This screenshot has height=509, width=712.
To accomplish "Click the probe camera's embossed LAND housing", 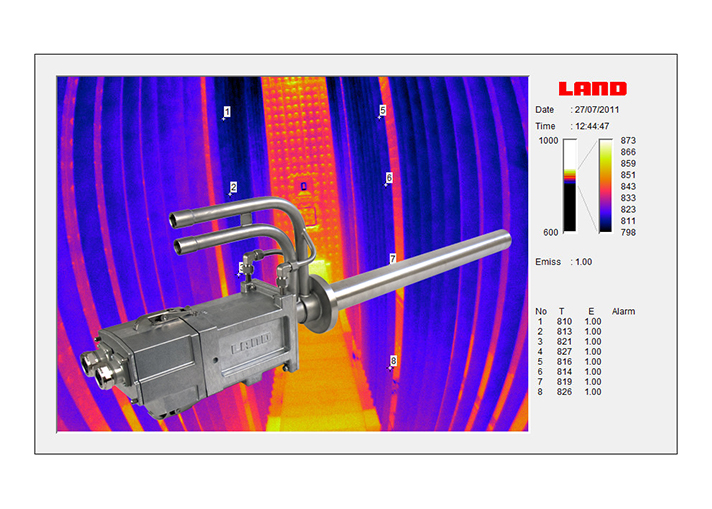I will coord(250,343).
